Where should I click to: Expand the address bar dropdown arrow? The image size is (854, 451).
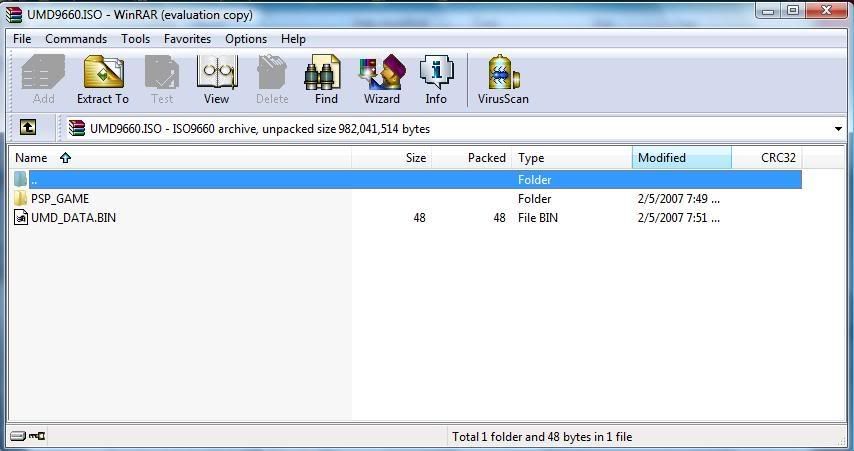838,129
